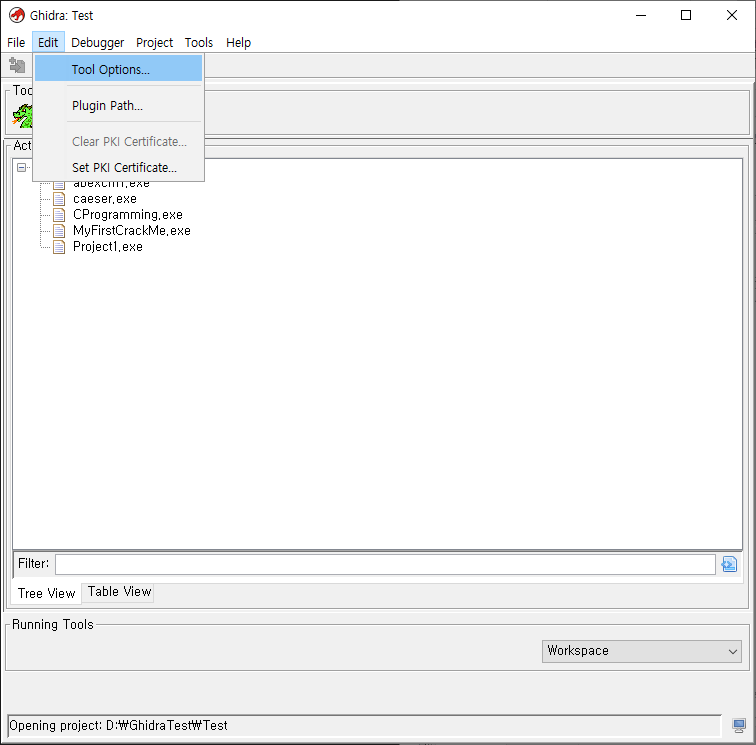Click the Ghidra red dragon title icon
The width and height of the screenshot is (756, 745).
[17, 15]
